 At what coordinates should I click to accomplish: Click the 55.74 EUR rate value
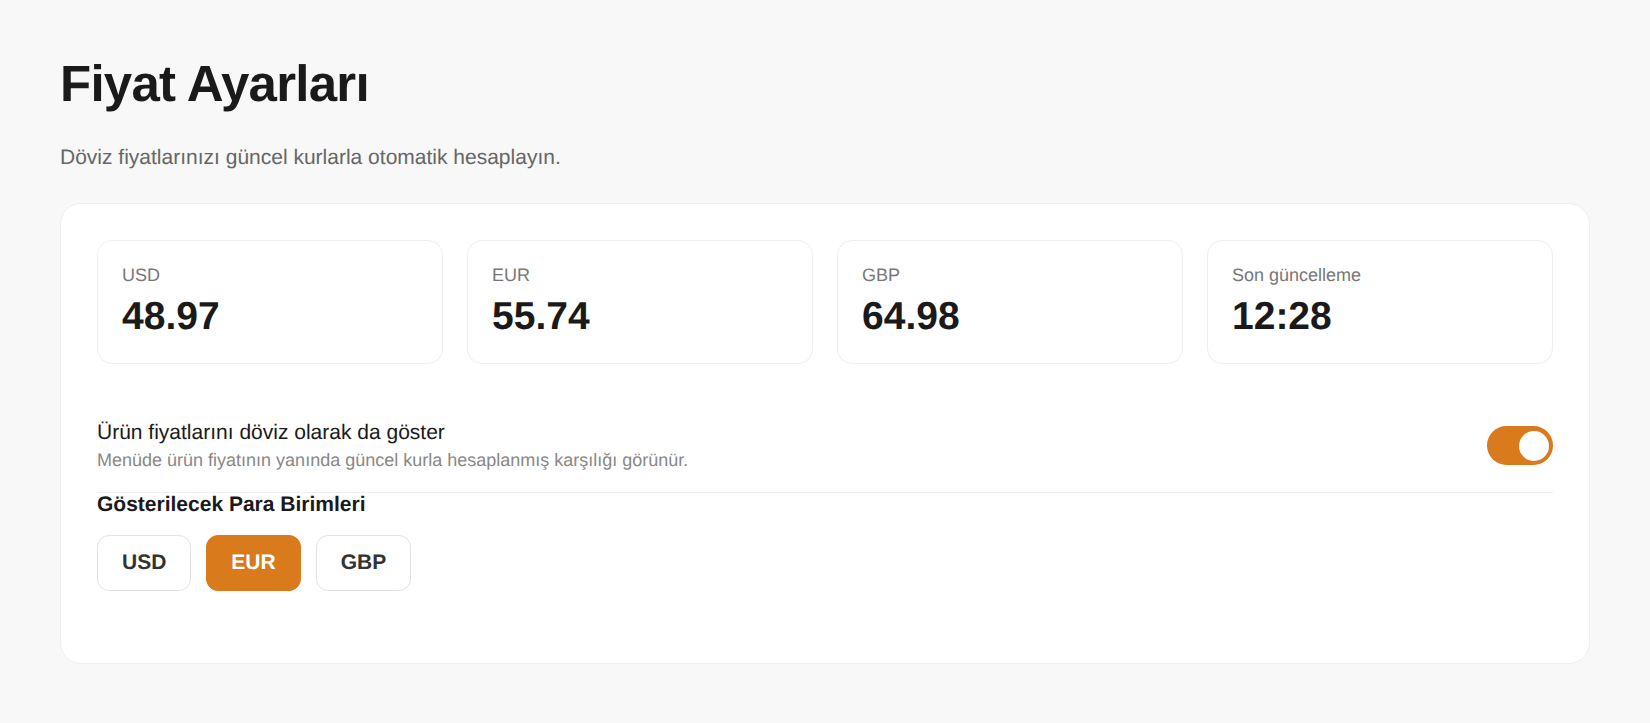point(540,316)
